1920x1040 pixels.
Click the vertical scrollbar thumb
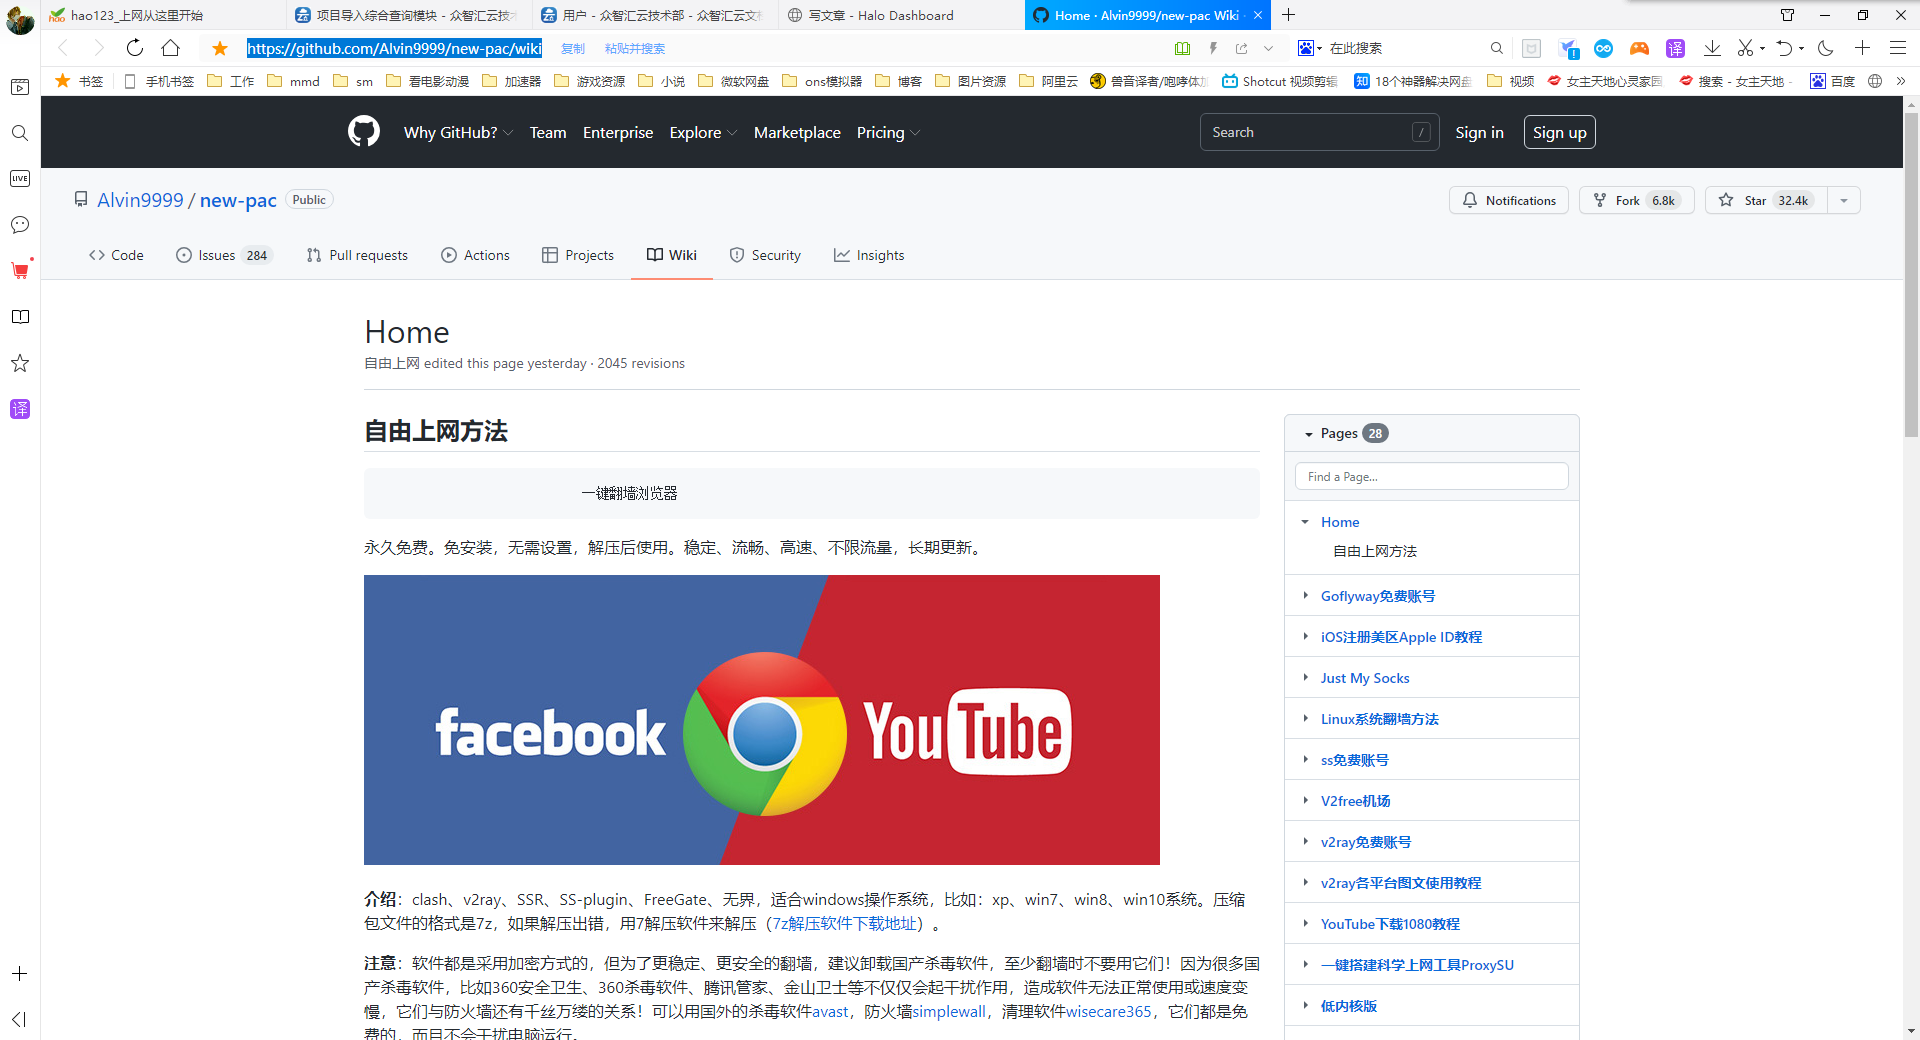tap(1911, 275)
